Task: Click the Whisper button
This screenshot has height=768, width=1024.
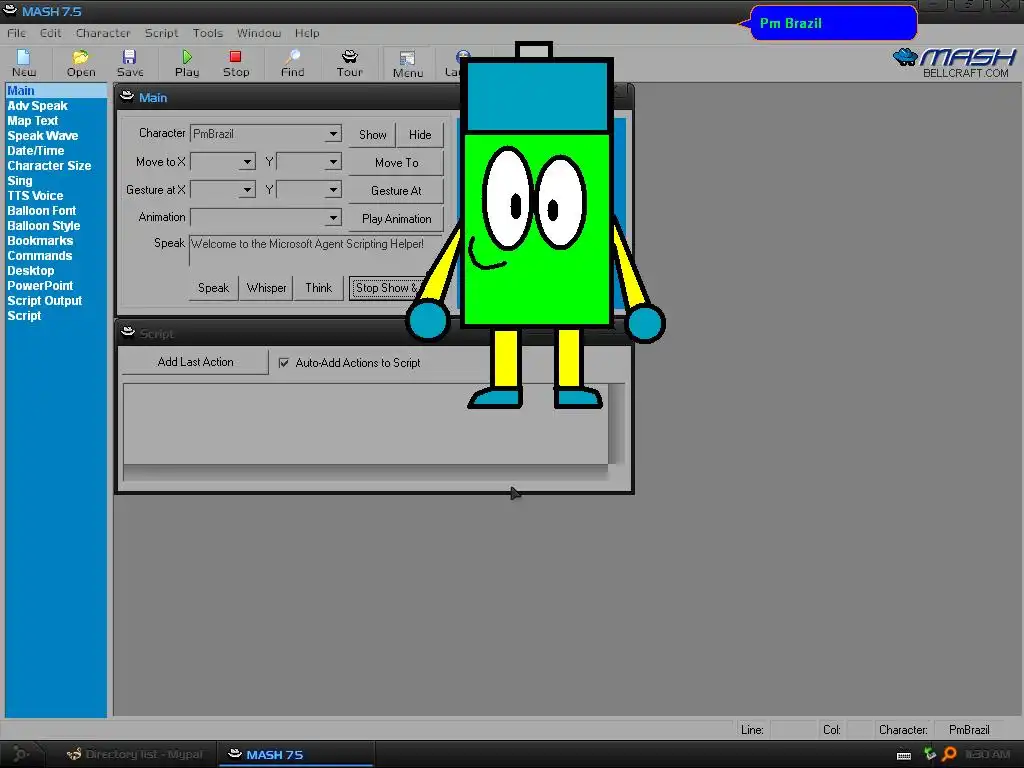Action: coord(266,288)
